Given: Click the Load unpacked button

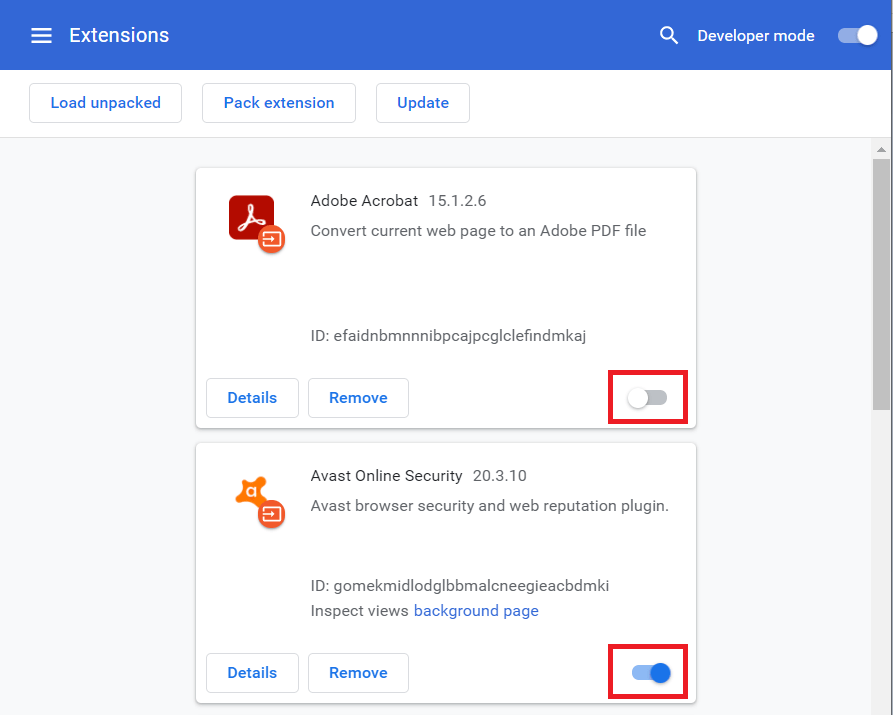Looking at the screenshot, I should point(105,103).
